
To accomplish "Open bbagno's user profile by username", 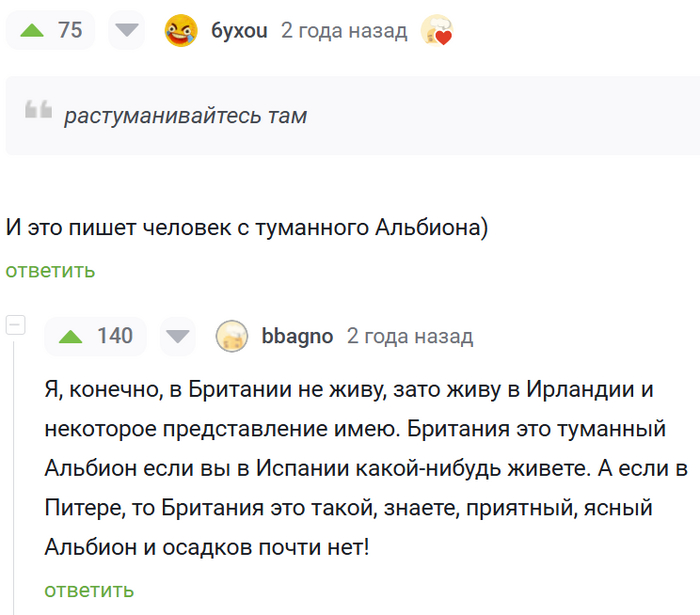I will (297, 336).
